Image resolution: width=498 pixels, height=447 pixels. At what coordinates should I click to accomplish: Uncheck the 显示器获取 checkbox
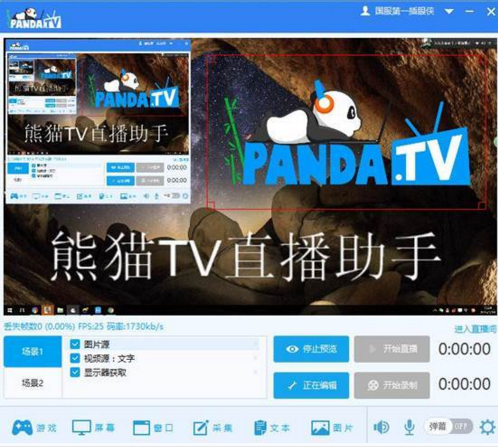[75, 372]
